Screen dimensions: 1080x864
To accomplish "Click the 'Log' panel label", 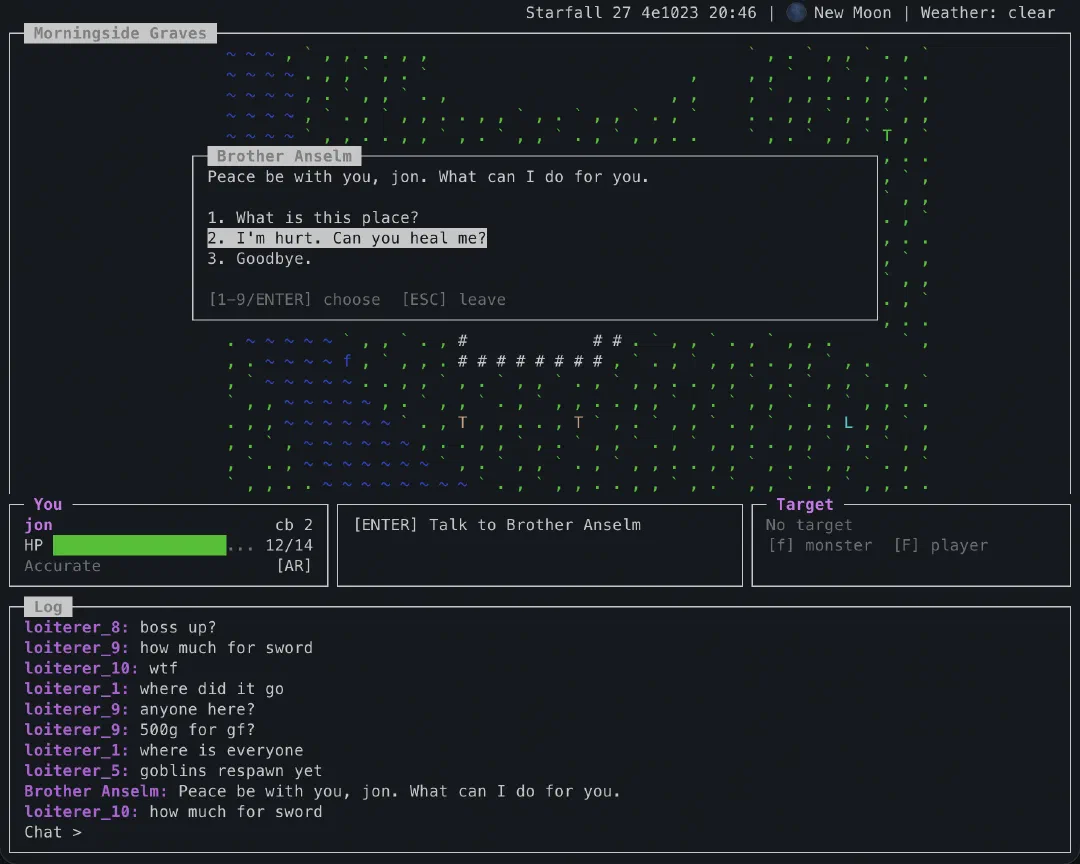I will (x=48, y=607).
